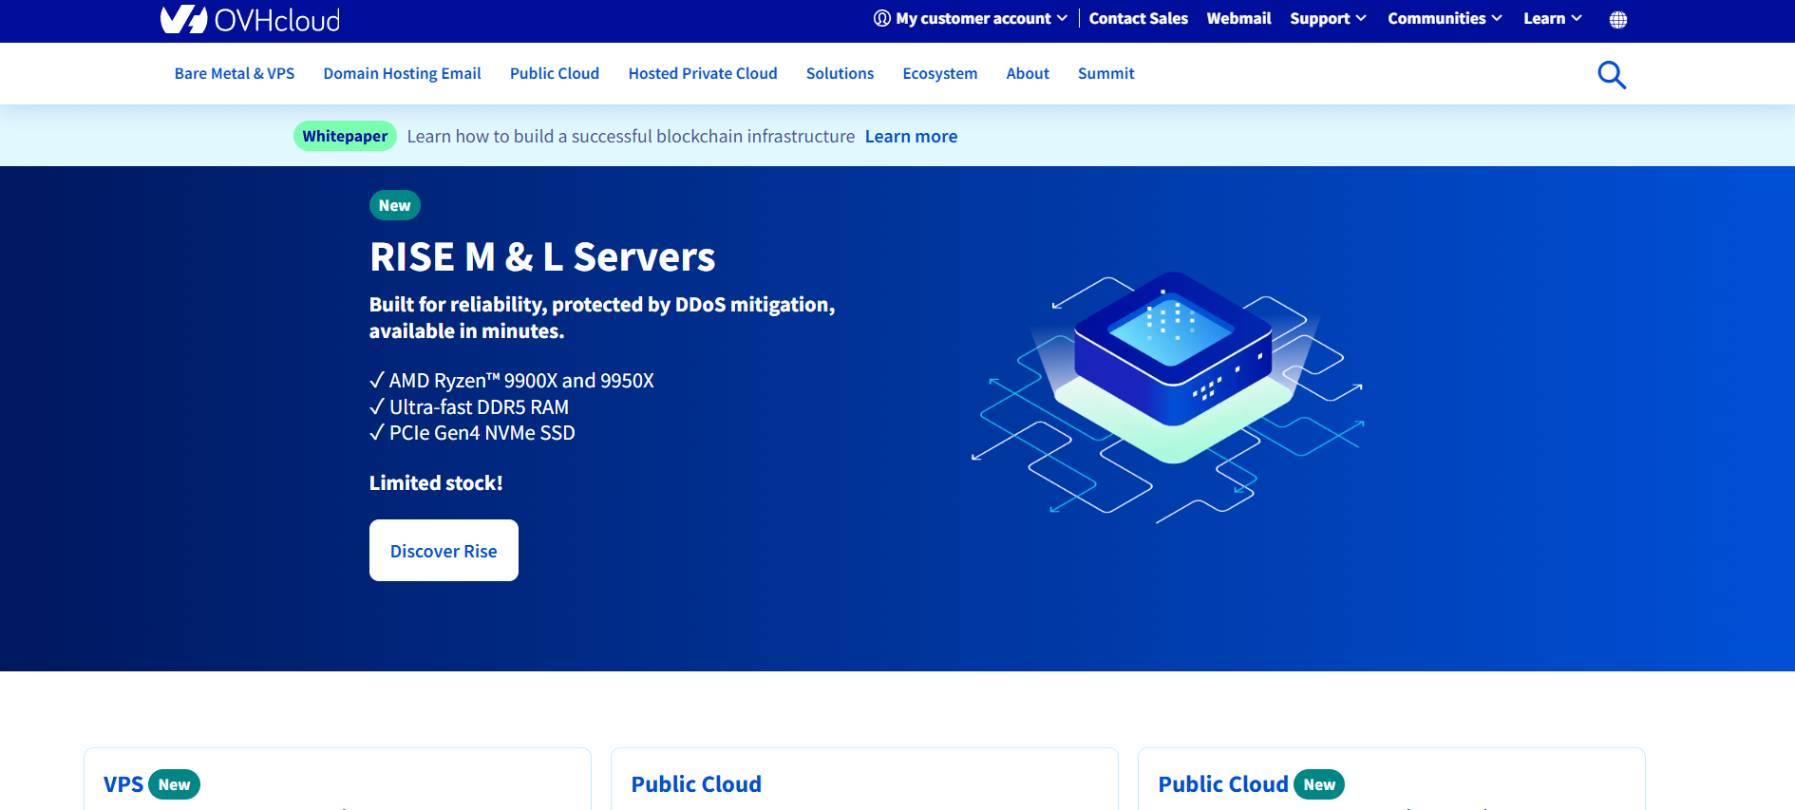
Task: Open Summit menu item
Action: [x=1106, y=73]
